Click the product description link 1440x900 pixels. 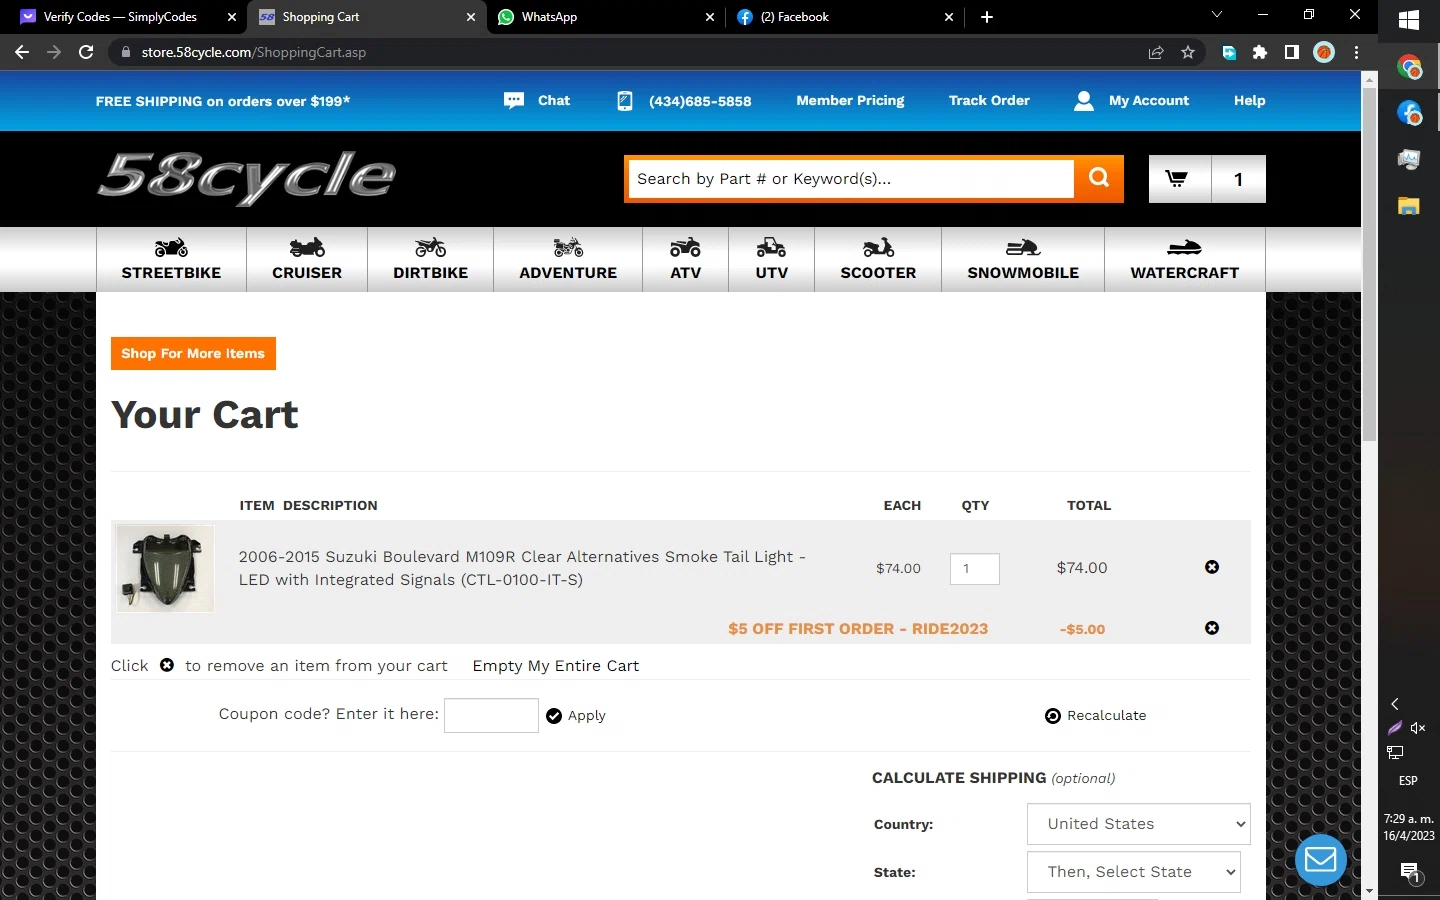tap(522, 568)
